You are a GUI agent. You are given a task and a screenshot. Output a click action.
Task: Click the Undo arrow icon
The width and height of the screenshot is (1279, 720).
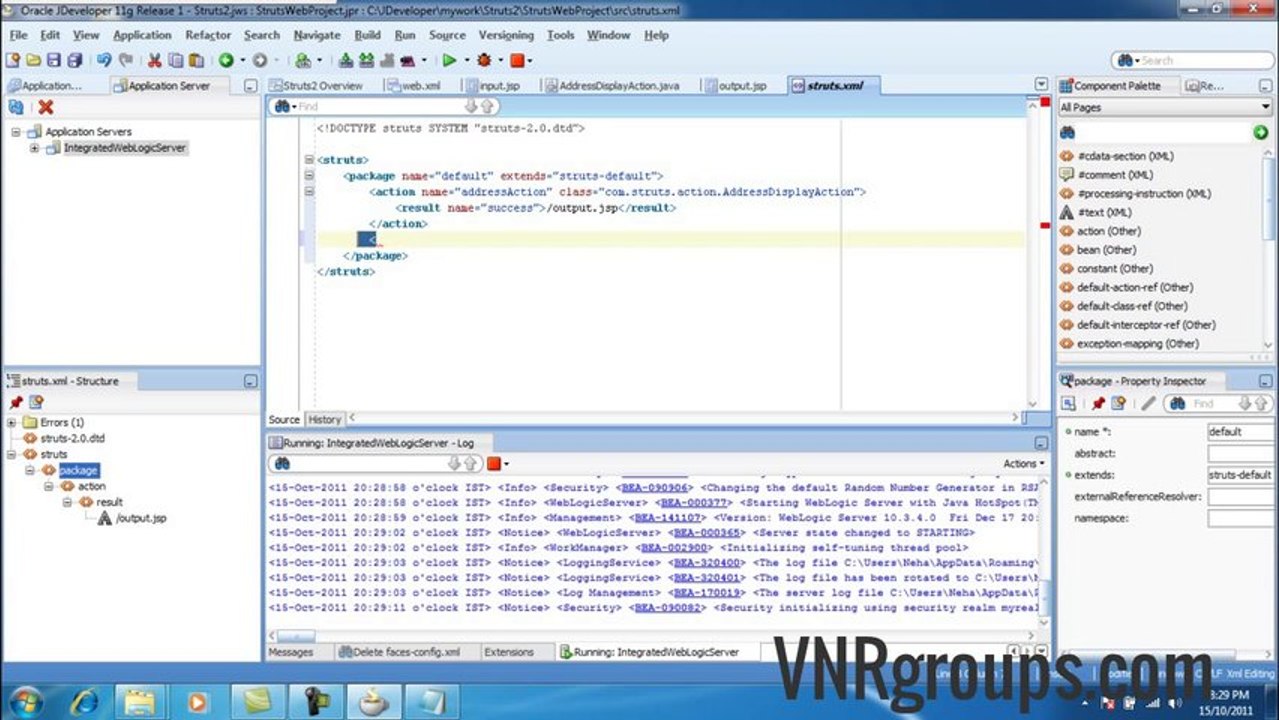coord(103,61)
